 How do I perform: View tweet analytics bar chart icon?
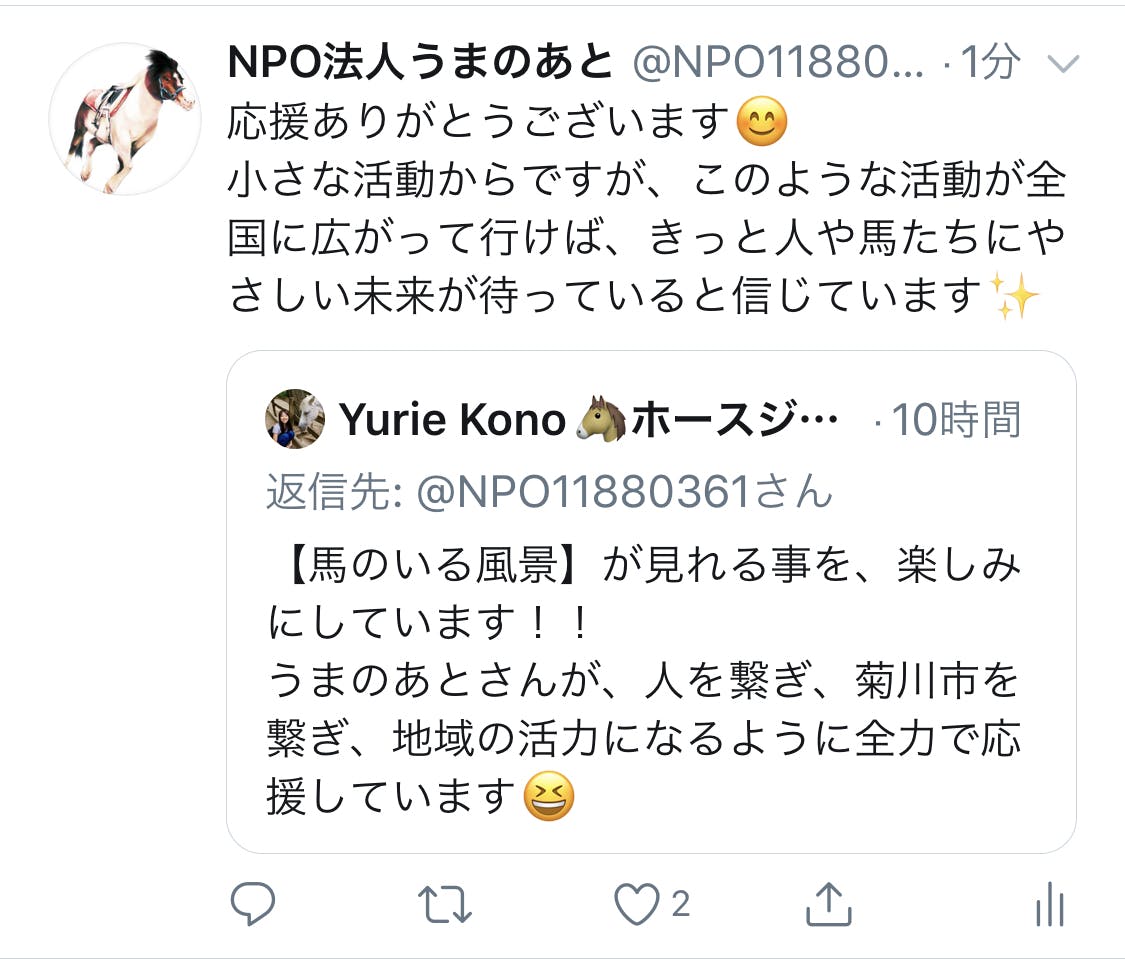pos(1050,904)
